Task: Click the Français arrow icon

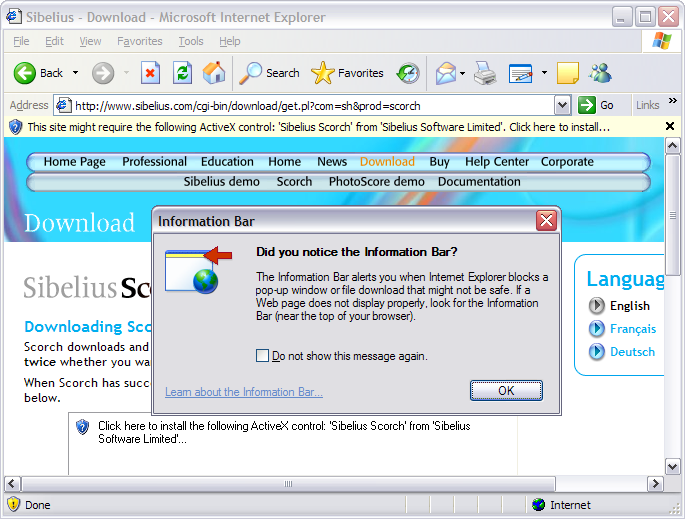Action: pos(597,329)
